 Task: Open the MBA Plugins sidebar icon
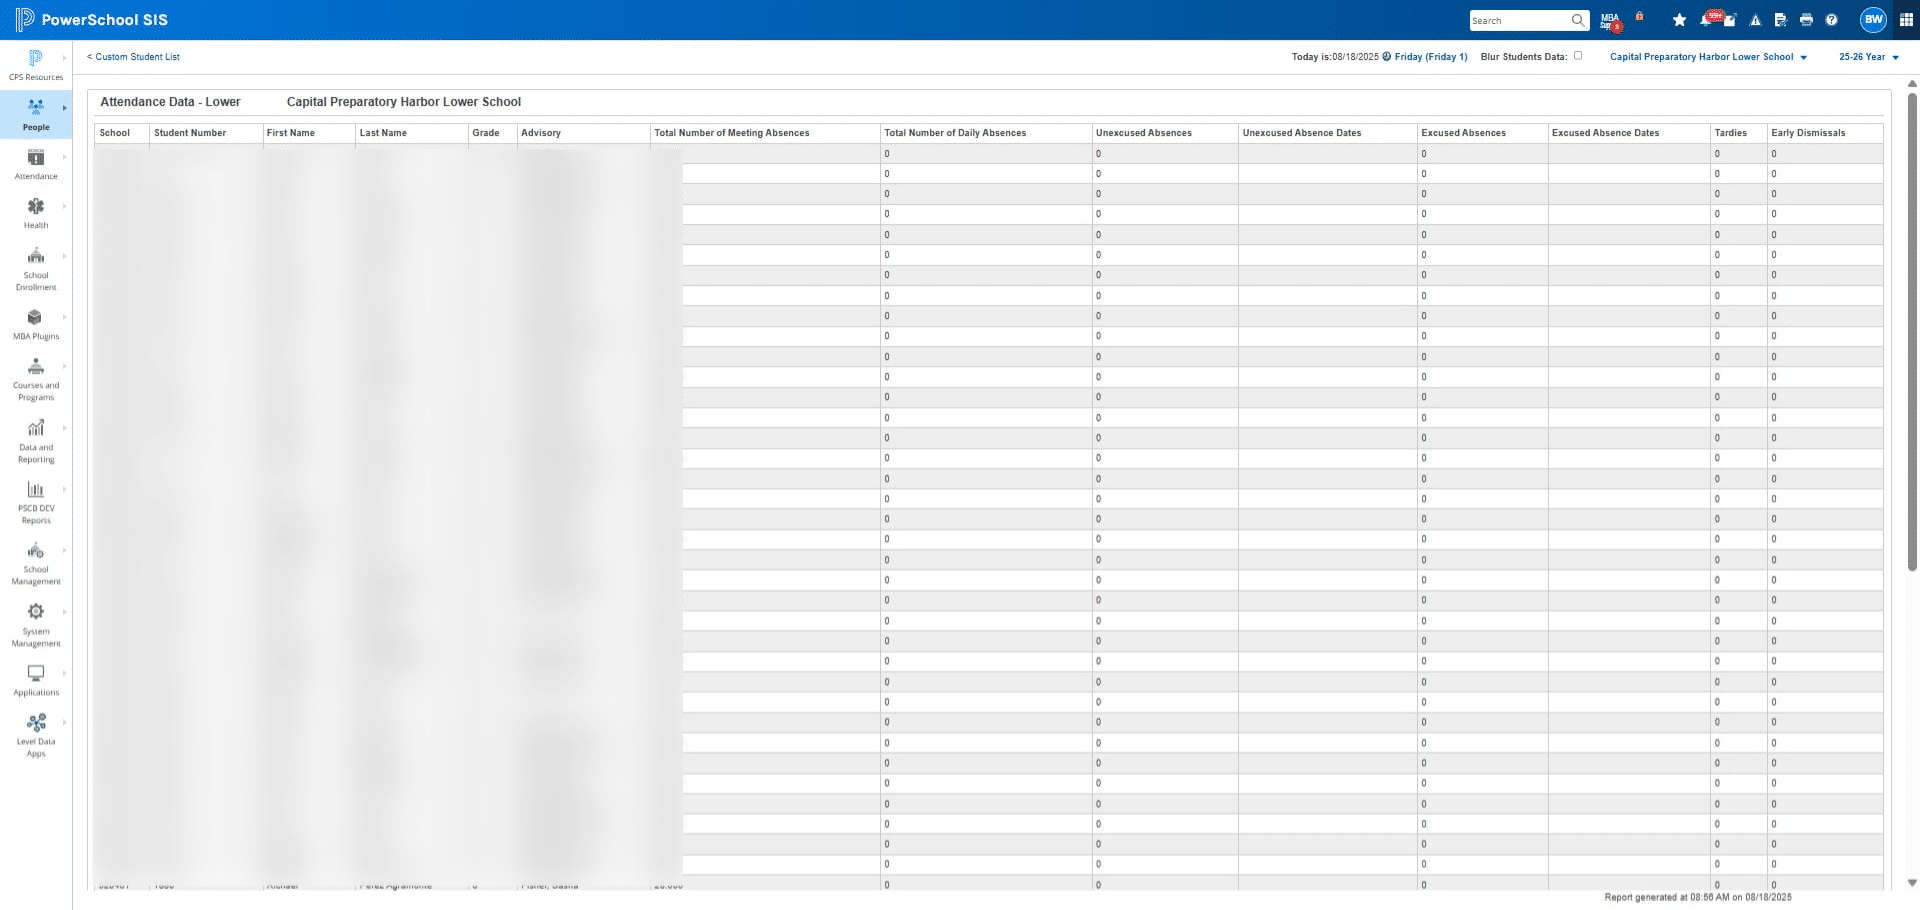tap(36, 317)
